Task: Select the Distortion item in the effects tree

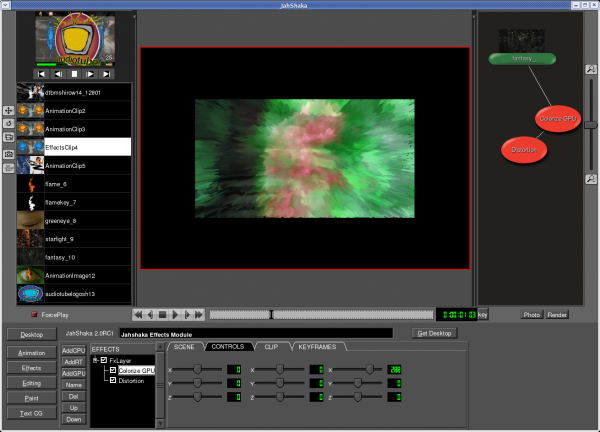Action: (x=131, y=380)
